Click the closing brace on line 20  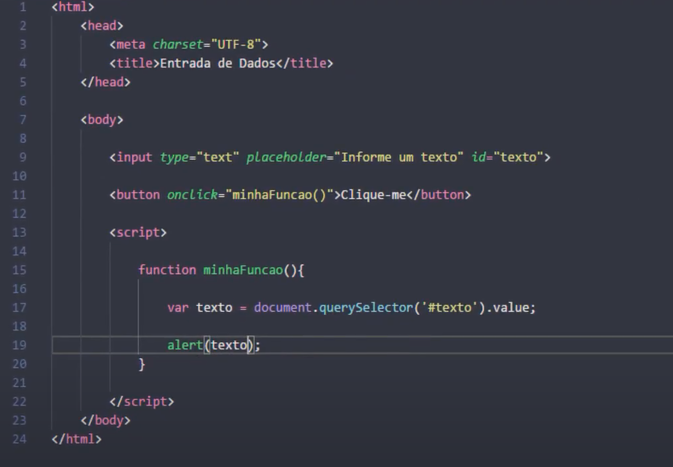click(142, 364)
